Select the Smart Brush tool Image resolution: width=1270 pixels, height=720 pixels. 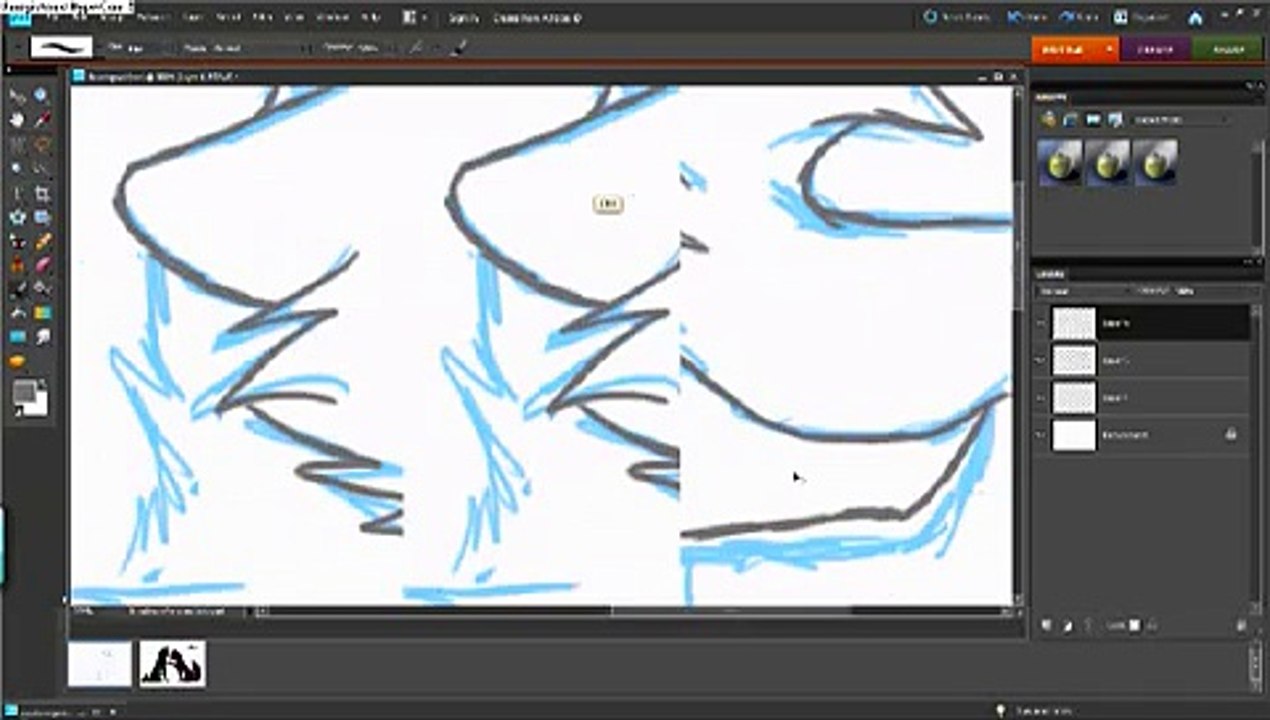coord(41,291)
